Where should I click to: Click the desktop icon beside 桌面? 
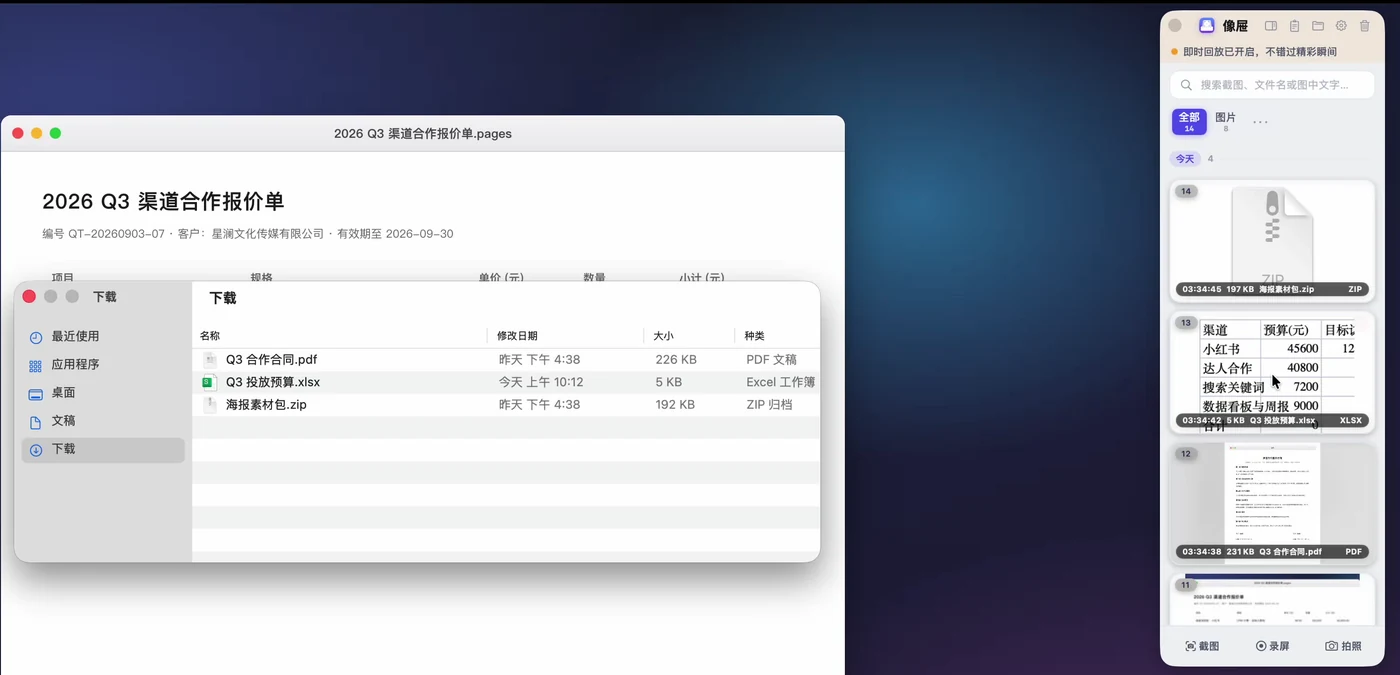click(x=36, y=394)
